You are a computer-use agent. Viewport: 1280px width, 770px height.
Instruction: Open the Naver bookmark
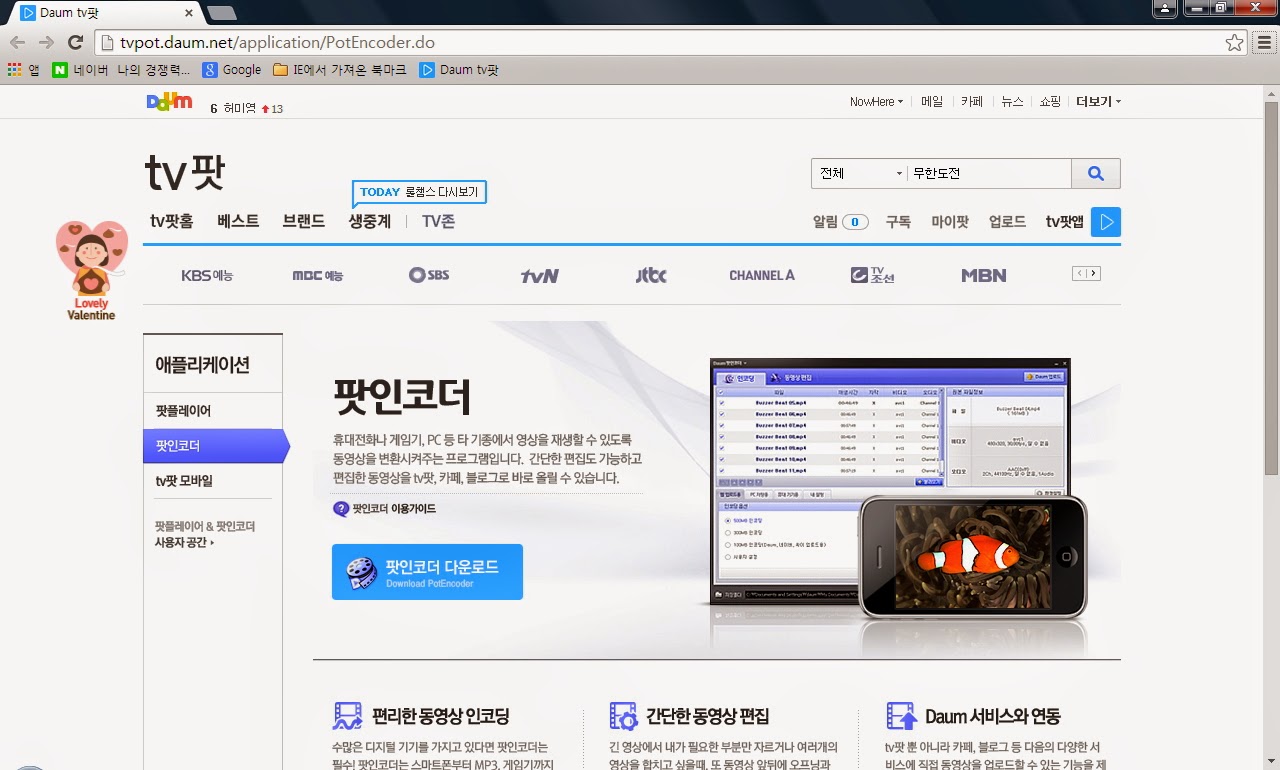point(80,70)
